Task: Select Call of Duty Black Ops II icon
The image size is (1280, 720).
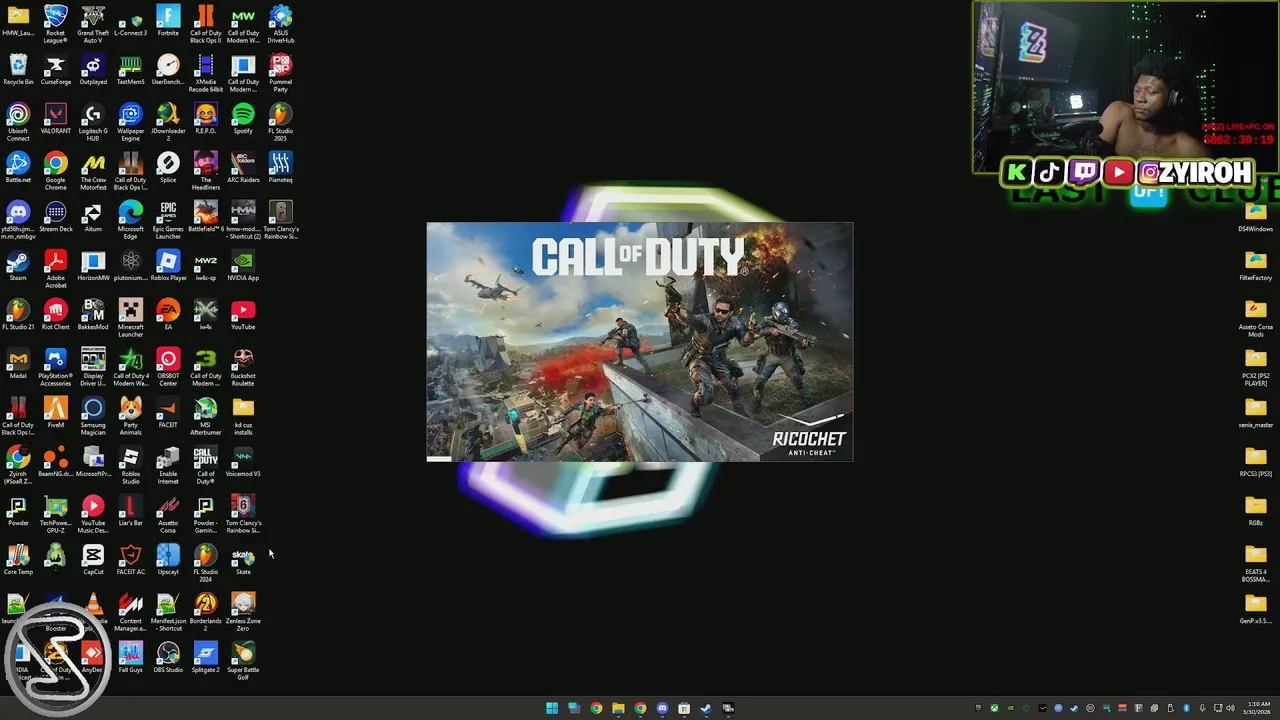Action: click(x=205, y=23)
